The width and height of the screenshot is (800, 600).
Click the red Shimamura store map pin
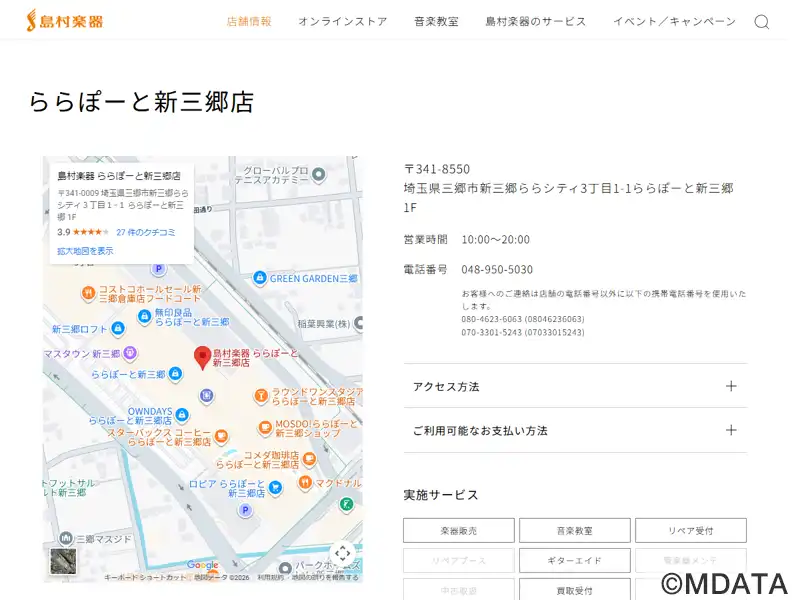(202, 357)
